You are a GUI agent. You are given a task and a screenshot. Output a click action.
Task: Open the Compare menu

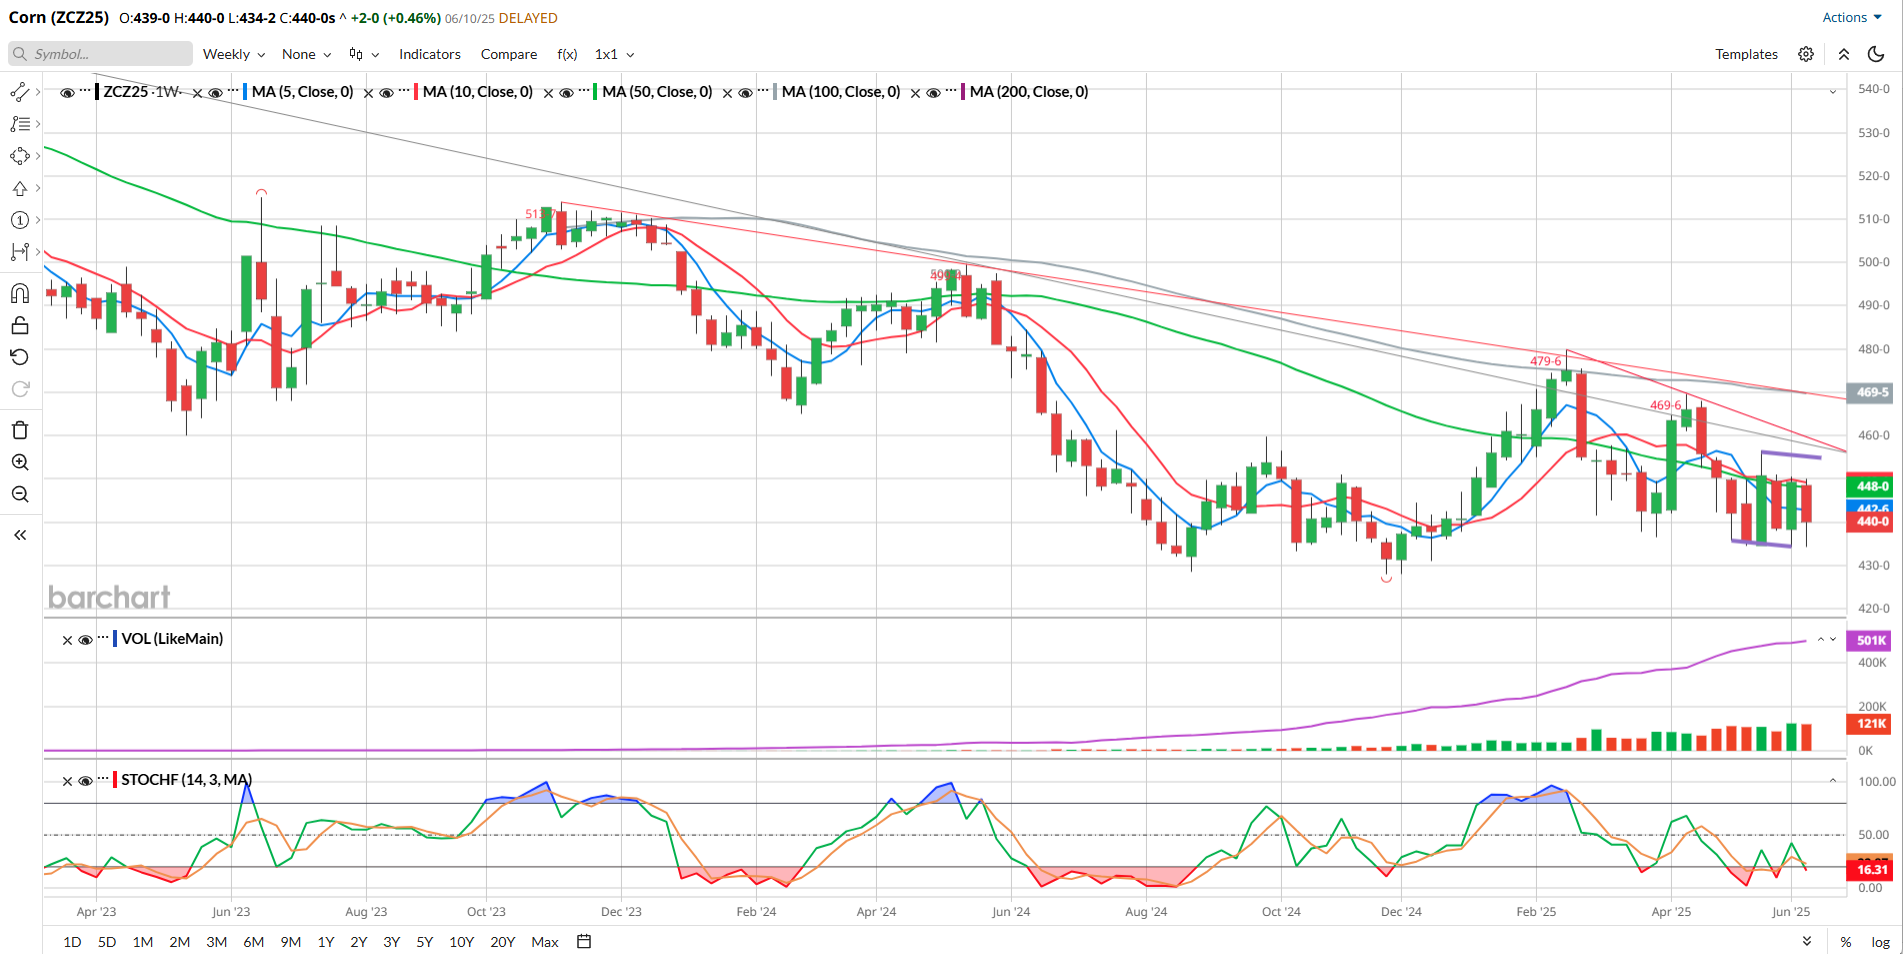pos(509,54)
